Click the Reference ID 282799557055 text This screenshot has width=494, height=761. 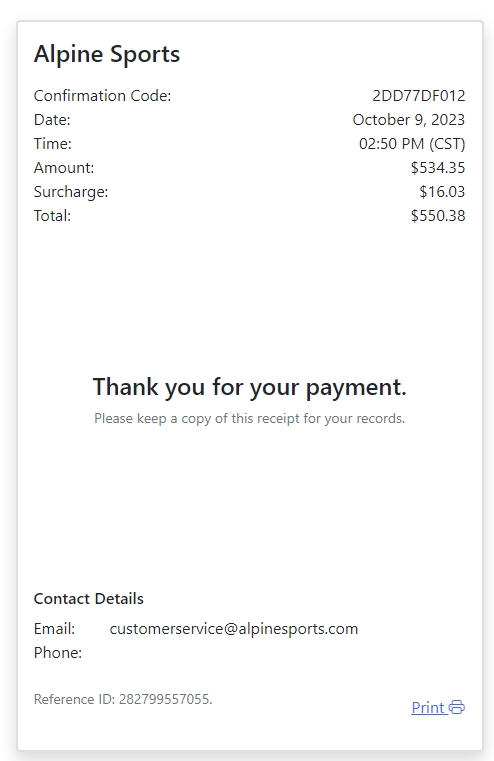click(123, 699)
